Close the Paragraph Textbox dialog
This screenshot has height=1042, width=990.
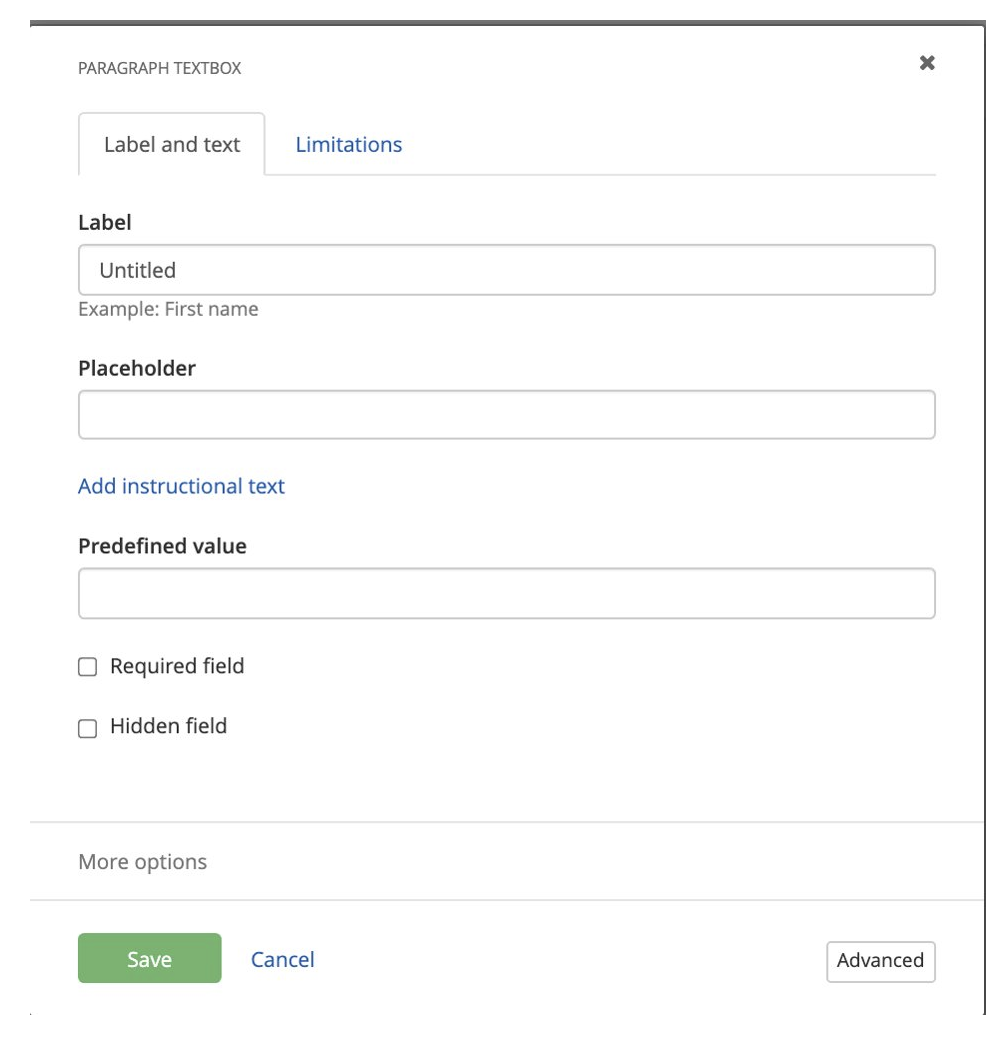[x=927, y=63]
